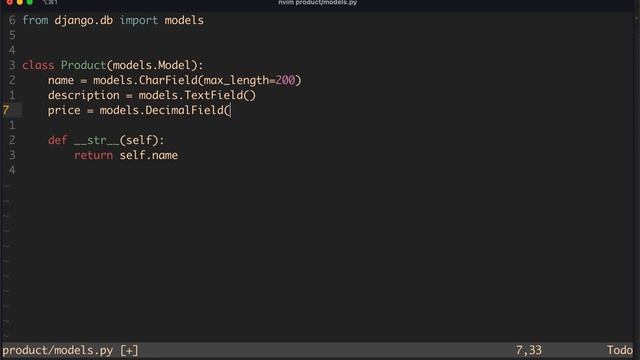Click relative line number 6 beside import line
Viewport: 640px width, 360px height.
(12, 20)
